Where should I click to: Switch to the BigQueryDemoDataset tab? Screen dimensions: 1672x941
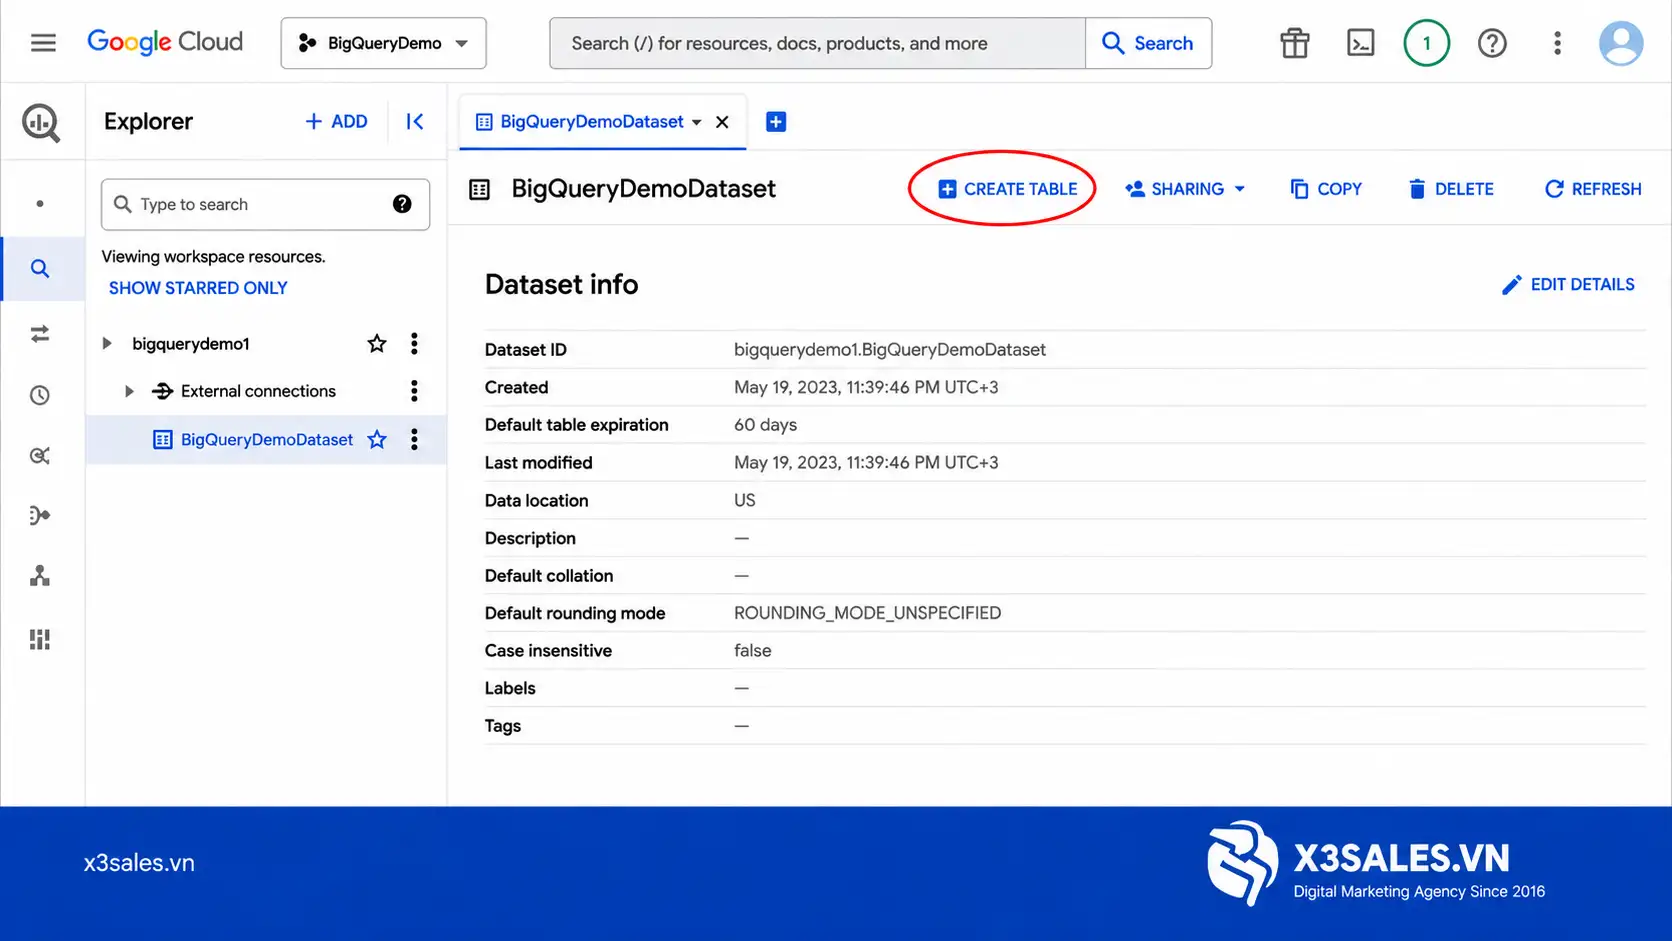(592, 122)
